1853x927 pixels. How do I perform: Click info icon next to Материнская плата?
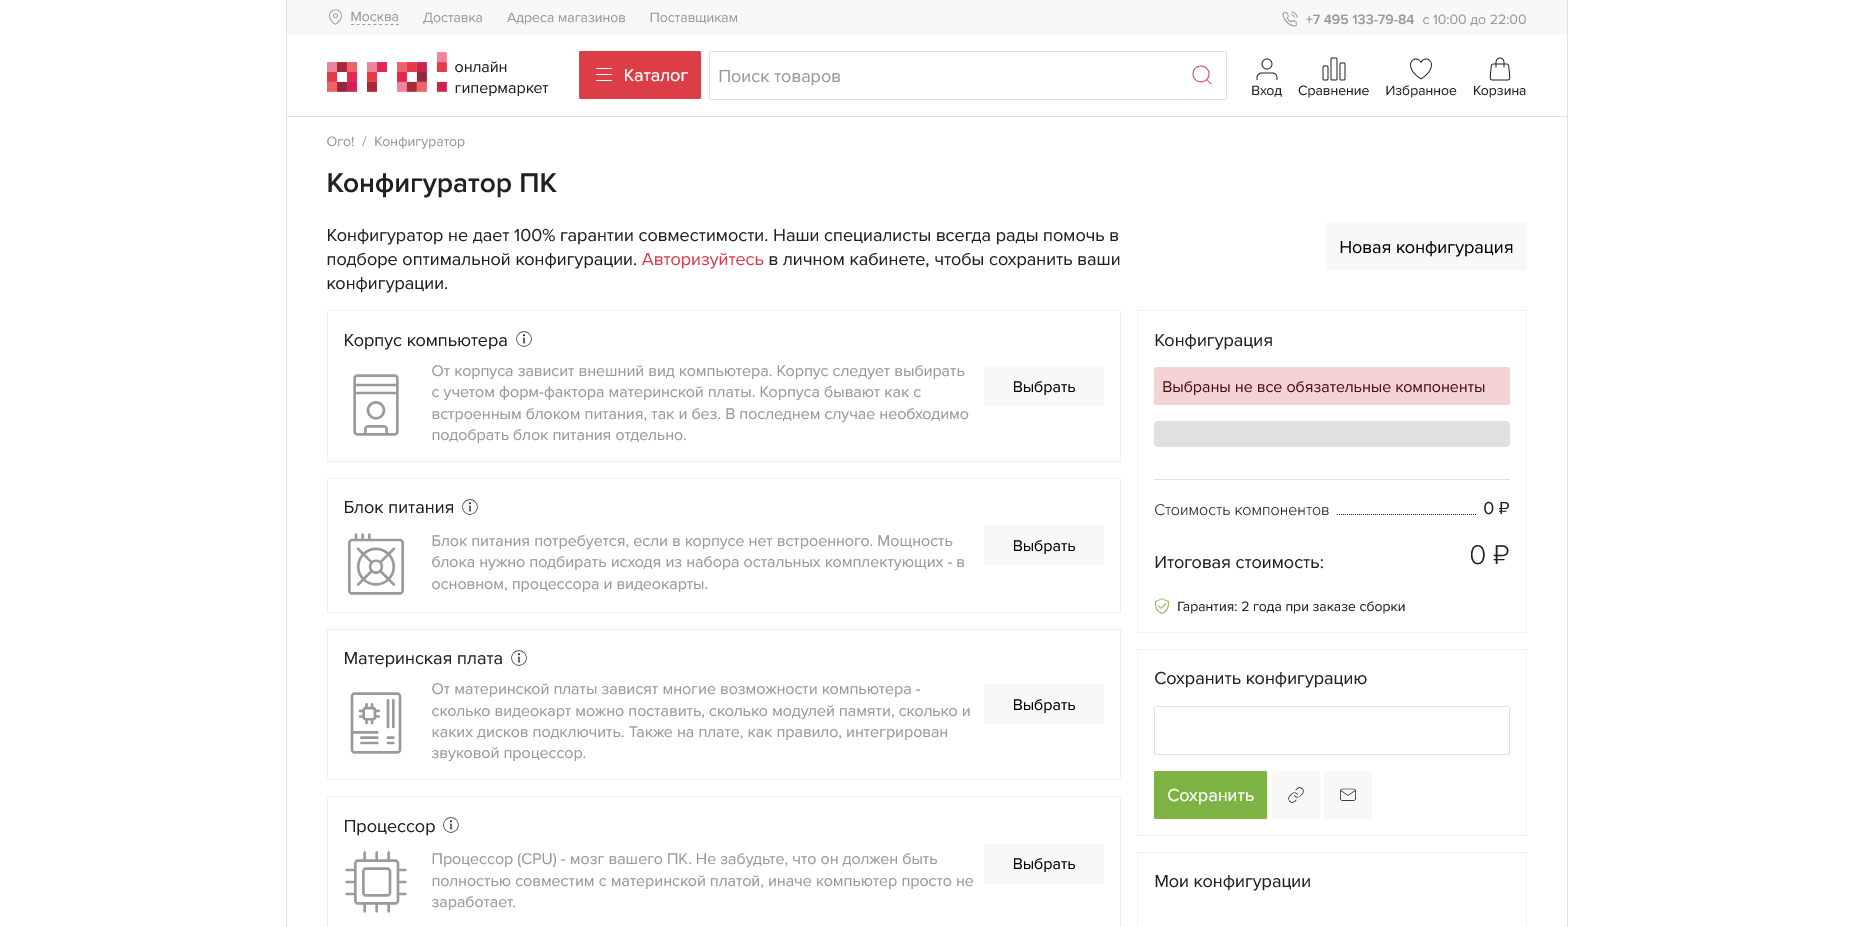click(x=519, y=658)
